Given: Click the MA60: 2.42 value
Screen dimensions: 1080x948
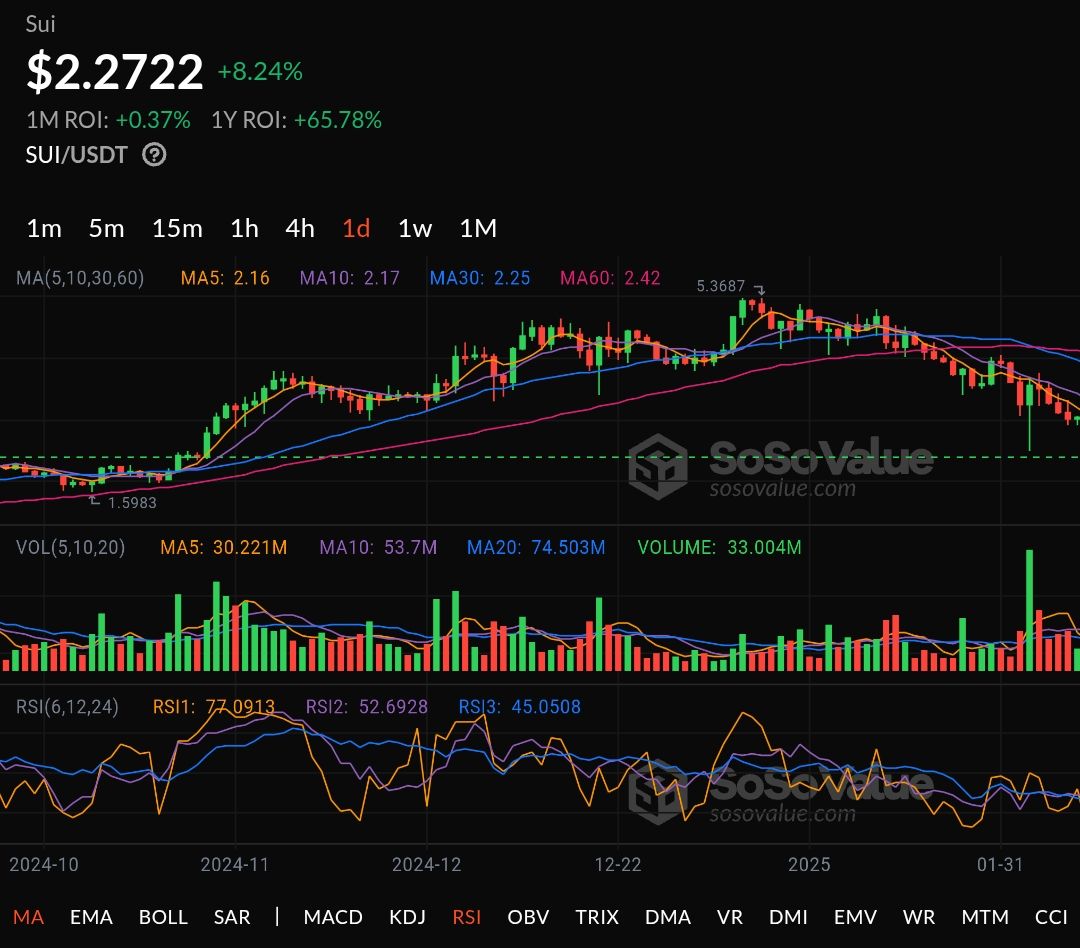Looking at the screenshot, I should (610, 278).
